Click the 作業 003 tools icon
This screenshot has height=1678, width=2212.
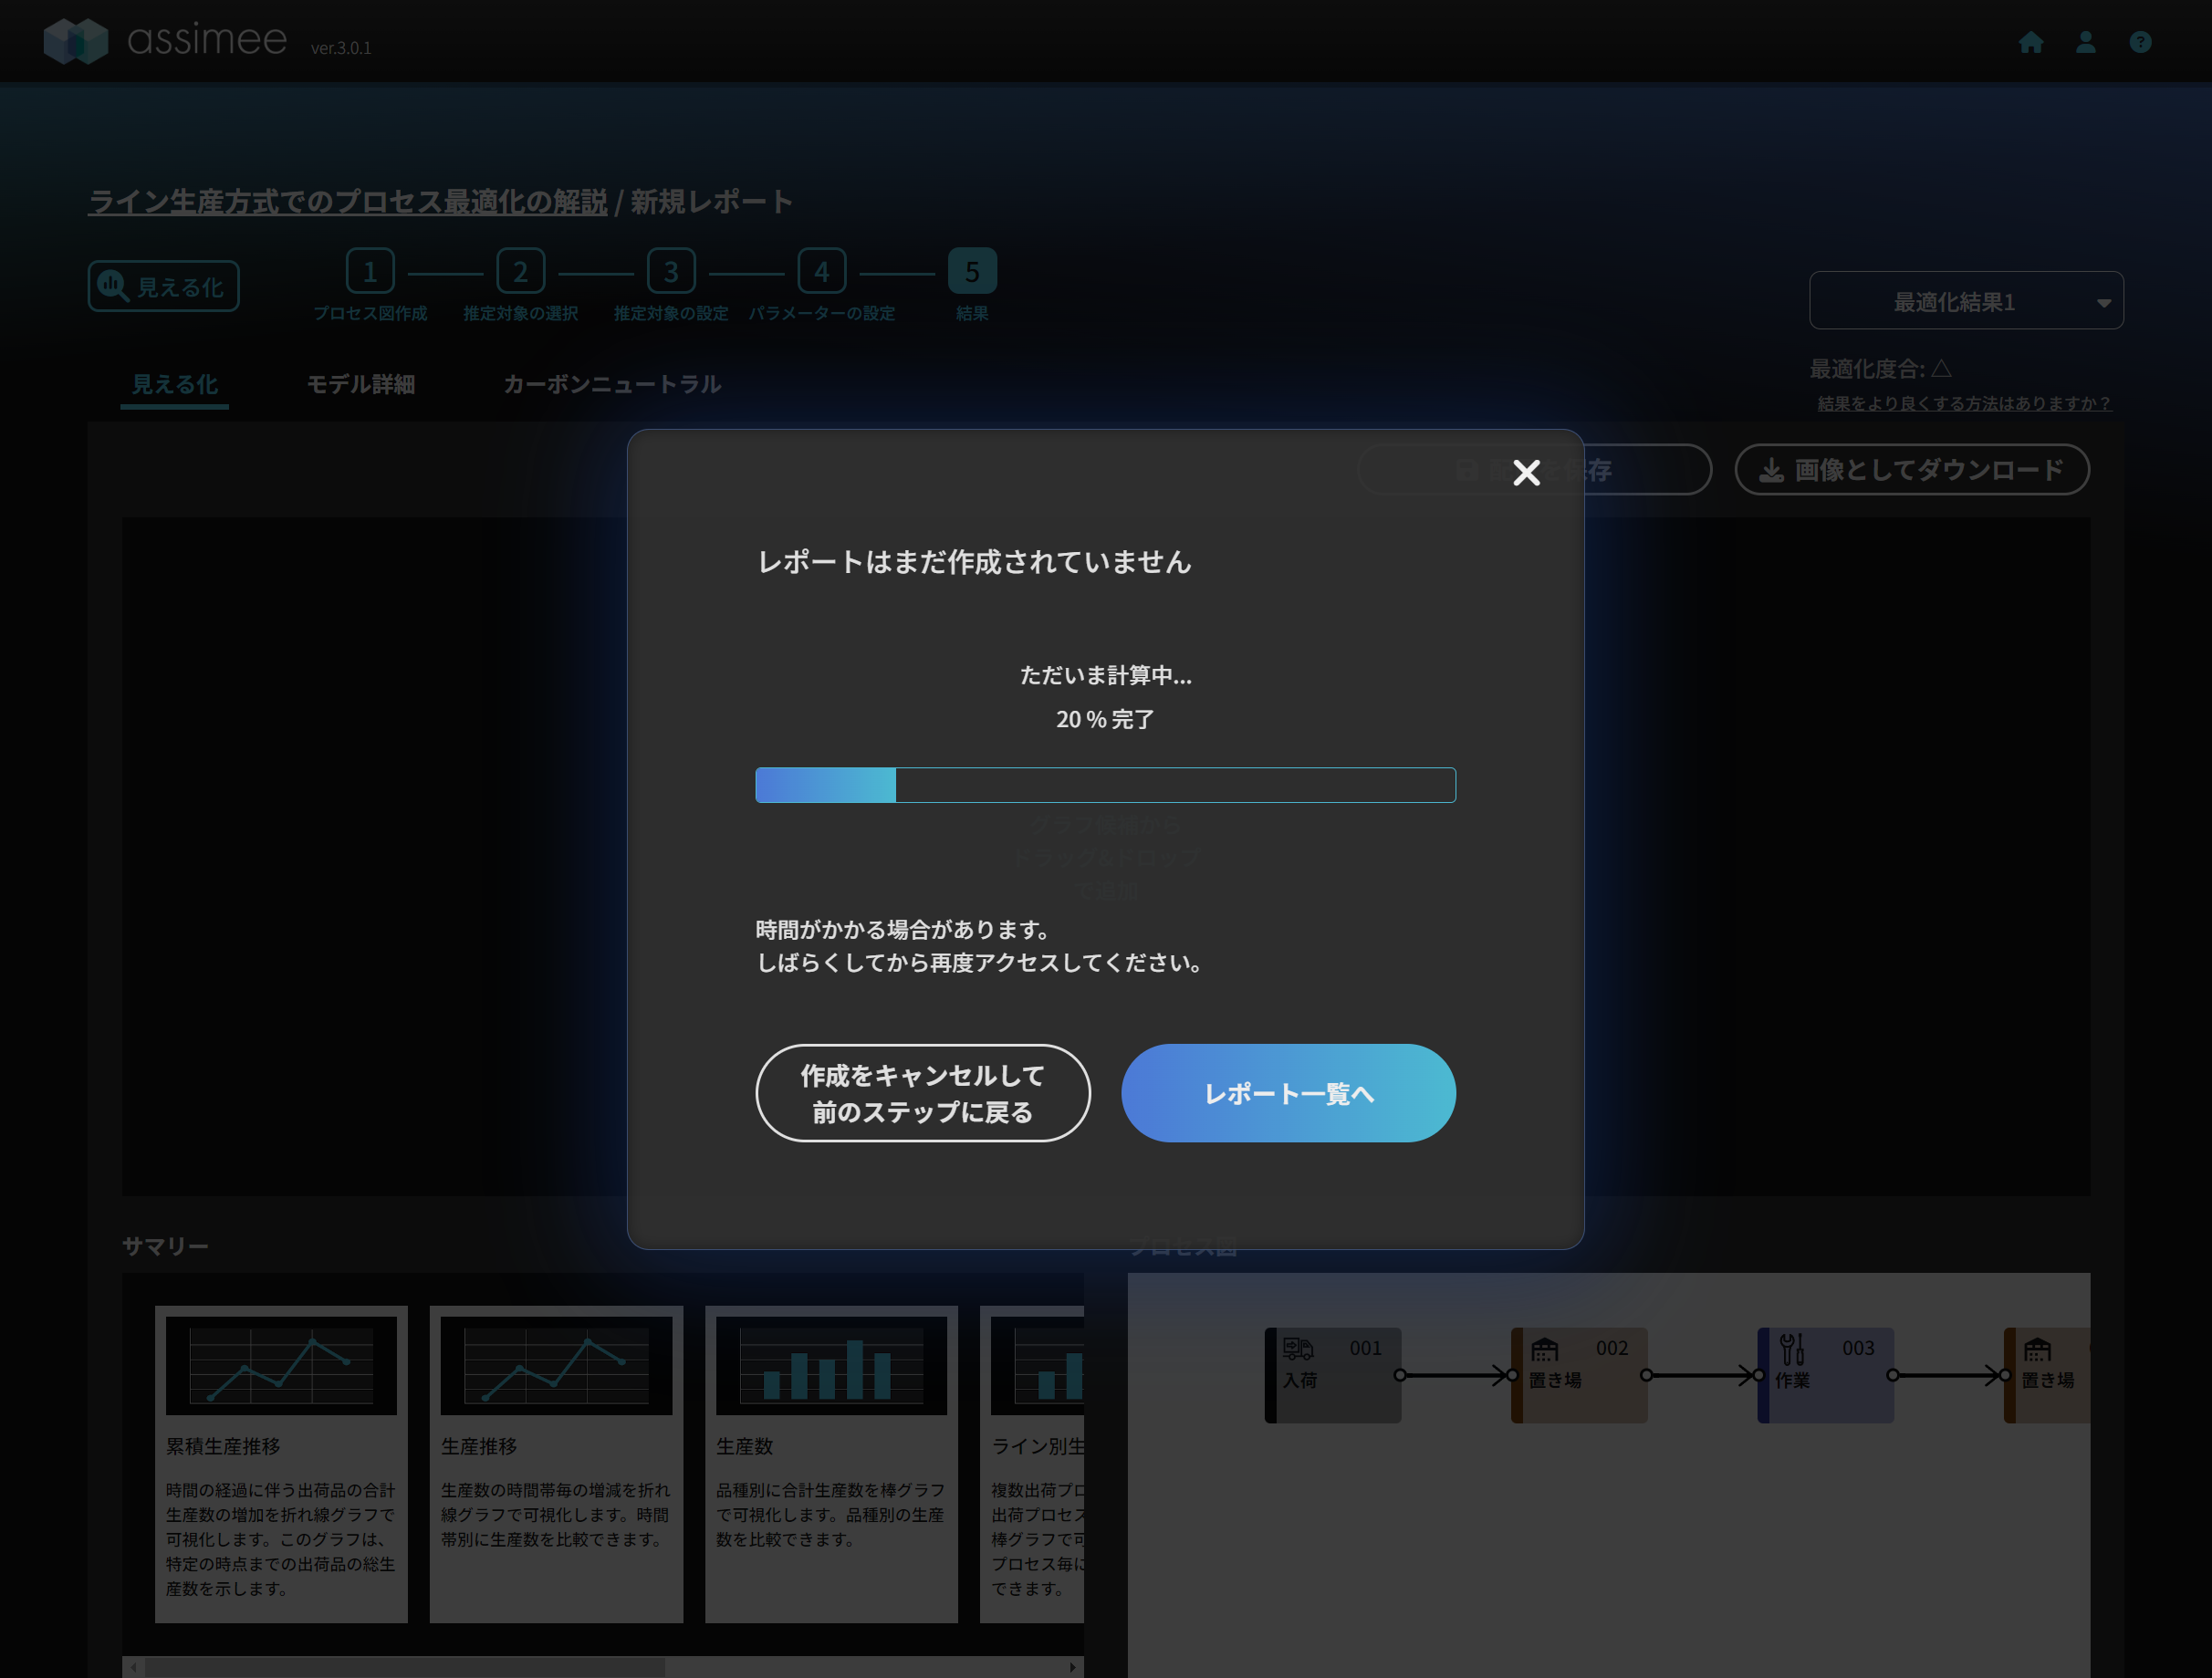tap(1791, 1349)
